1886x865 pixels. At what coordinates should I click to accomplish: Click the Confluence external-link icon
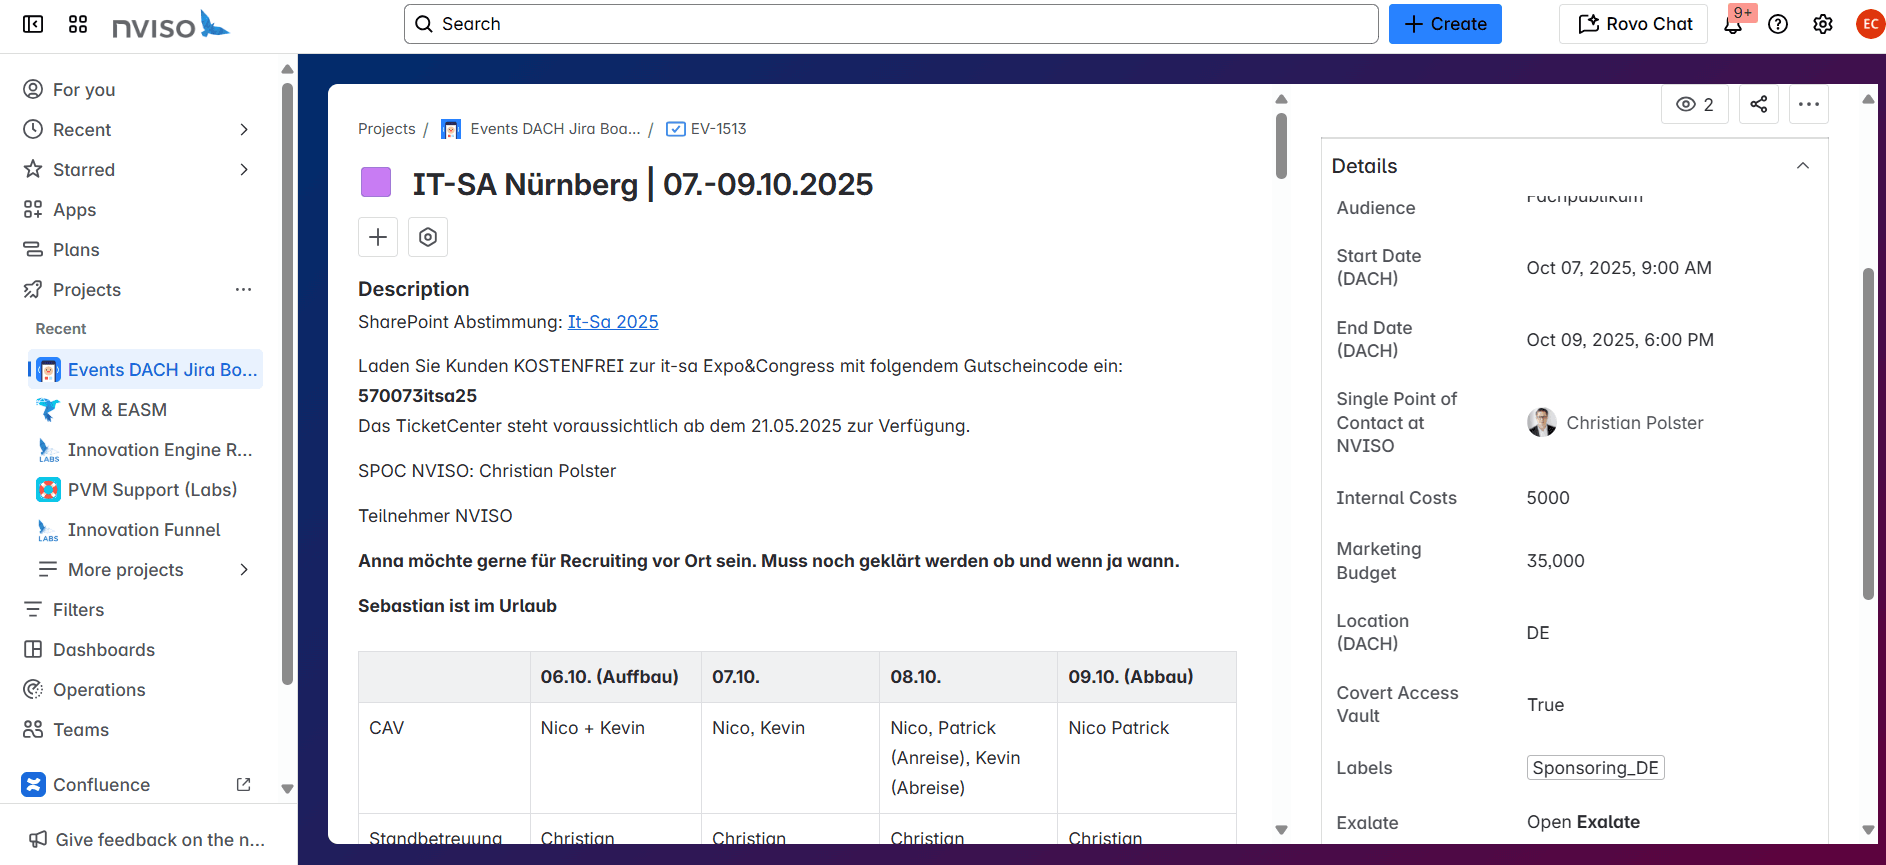(x=243, y=785)
